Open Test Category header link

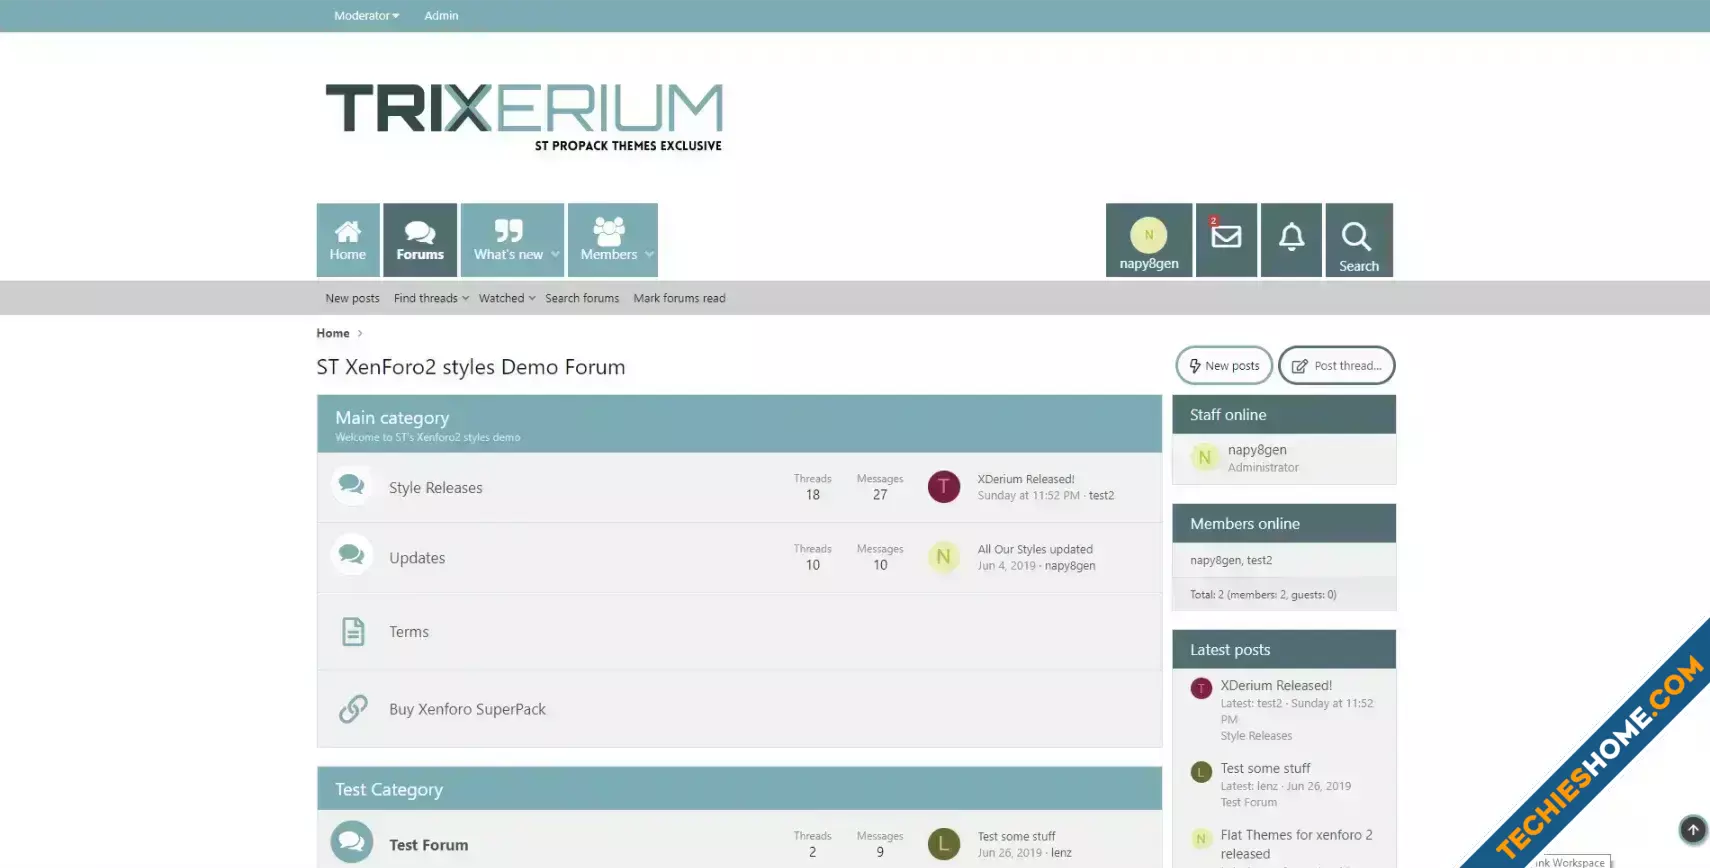point(389,789)
